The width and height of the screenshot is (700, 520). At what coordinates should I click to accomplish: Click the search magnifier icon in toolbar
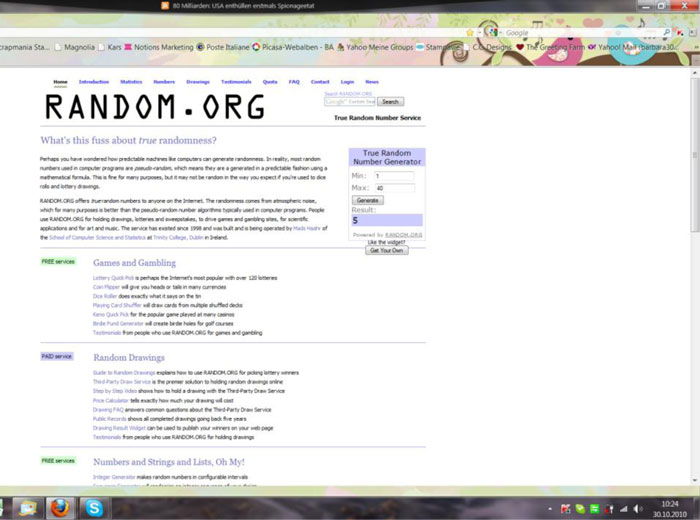pyautogui.click(x=666, y=32)
